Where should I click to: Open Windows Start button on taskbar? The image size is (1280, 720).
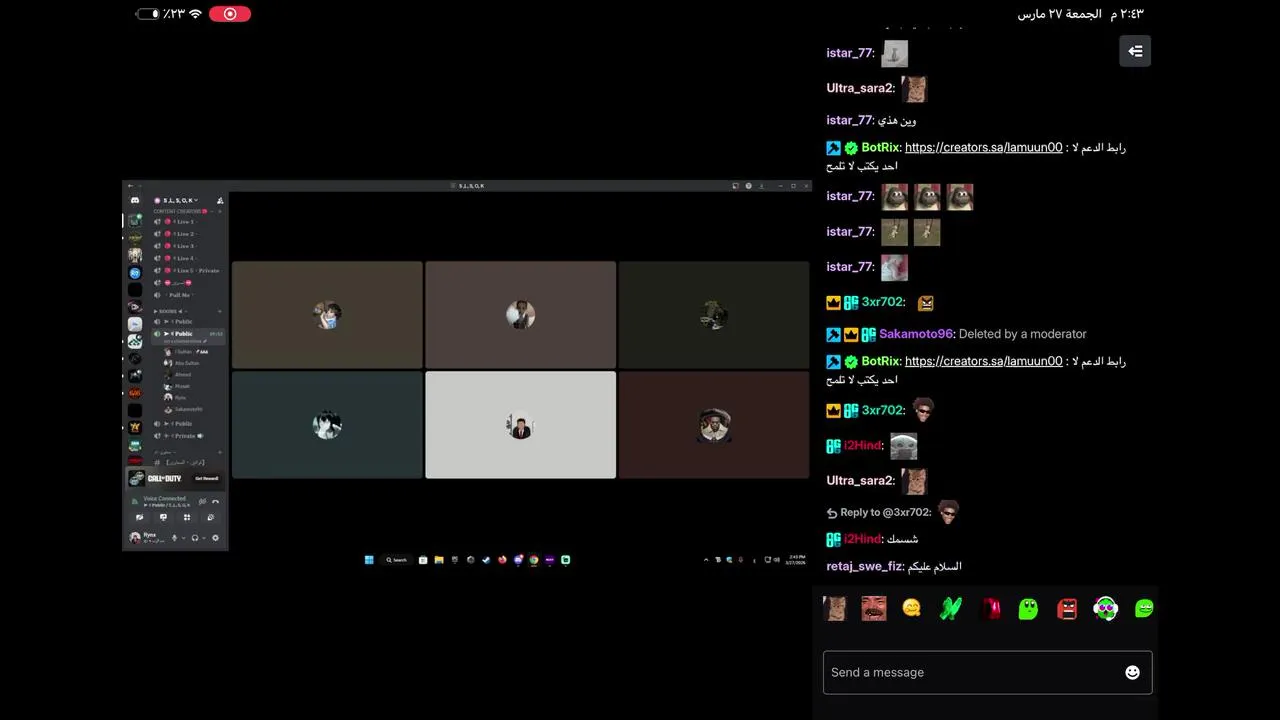tap(369, 560)
